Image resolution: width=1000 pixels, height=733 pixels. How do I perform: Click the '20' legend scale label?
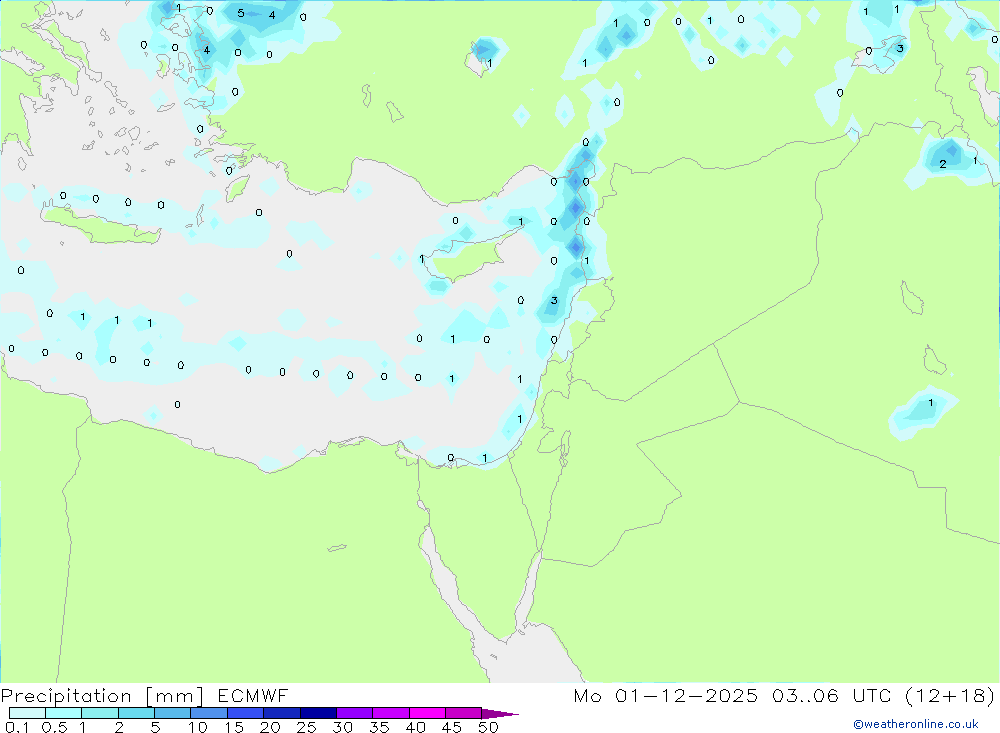coord(270,727)
